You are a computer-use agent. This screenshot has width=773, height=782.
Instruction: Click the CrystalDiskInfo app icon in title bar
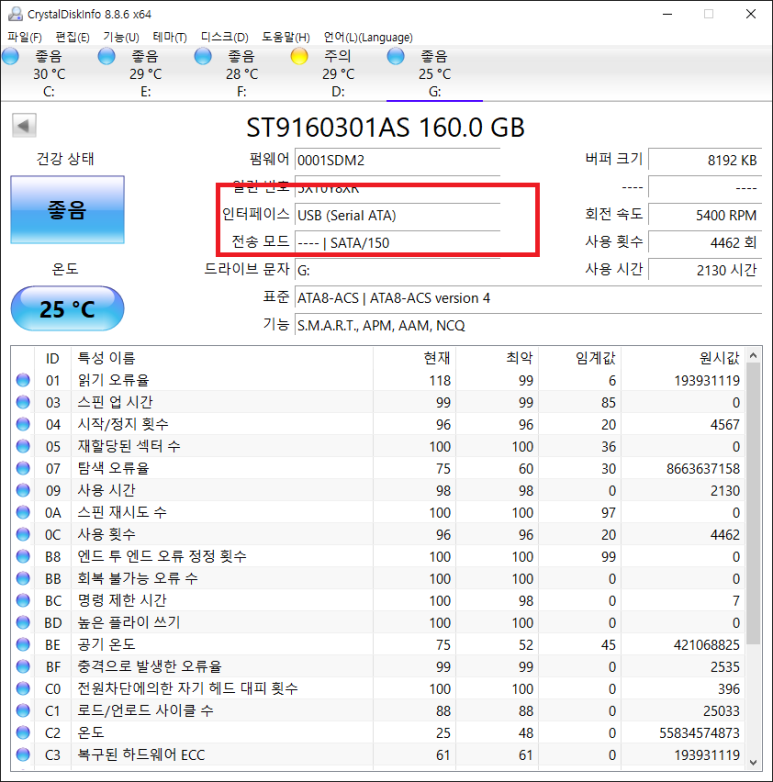click(x=15, y=14)
